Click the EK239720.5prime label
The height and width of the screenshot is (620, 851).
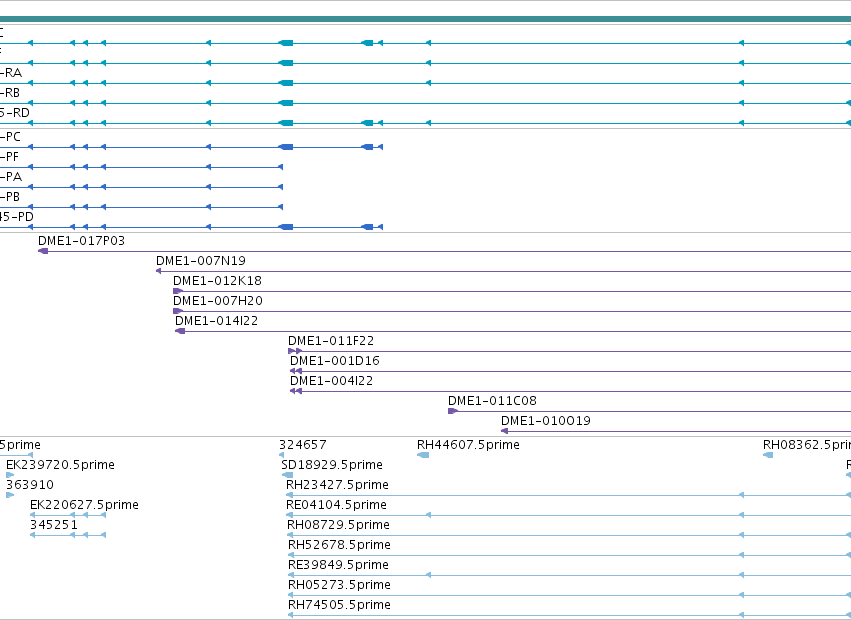tap(60, 465)
